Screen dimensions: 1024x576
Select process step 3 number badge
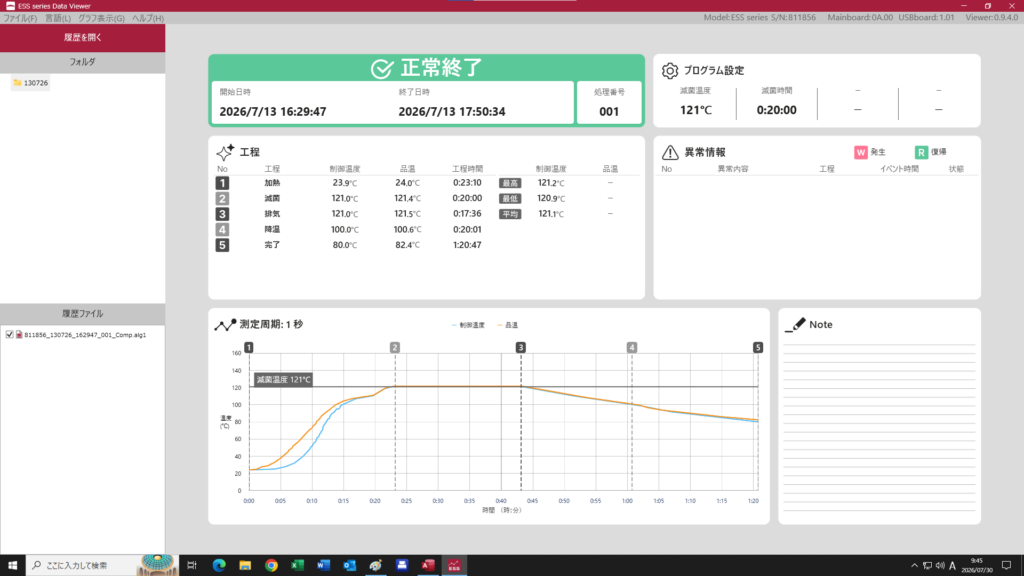[222, 214]
